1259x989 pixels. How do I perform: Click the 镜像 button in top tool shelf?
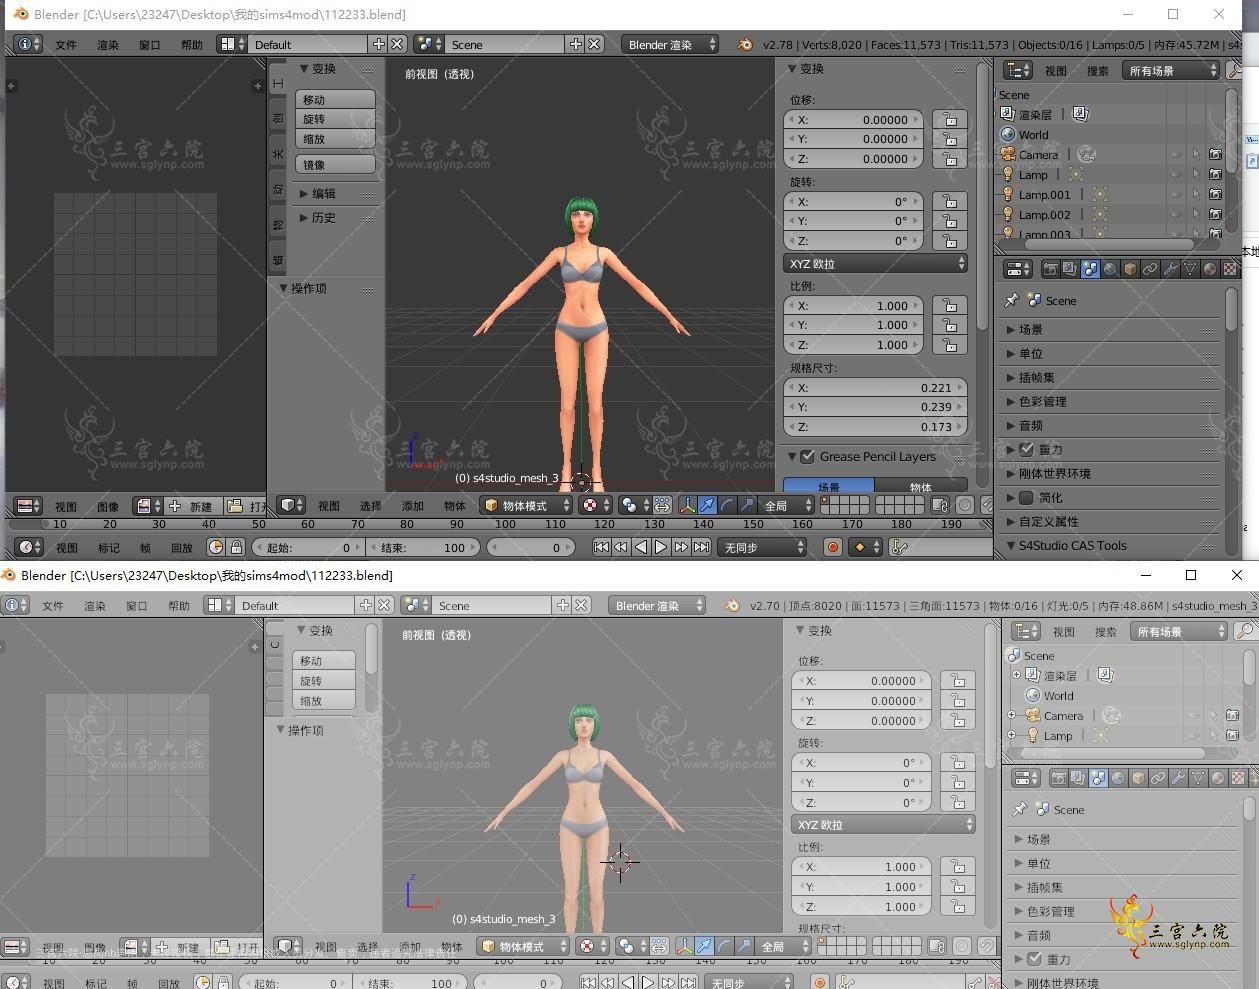tap(335, 164)
